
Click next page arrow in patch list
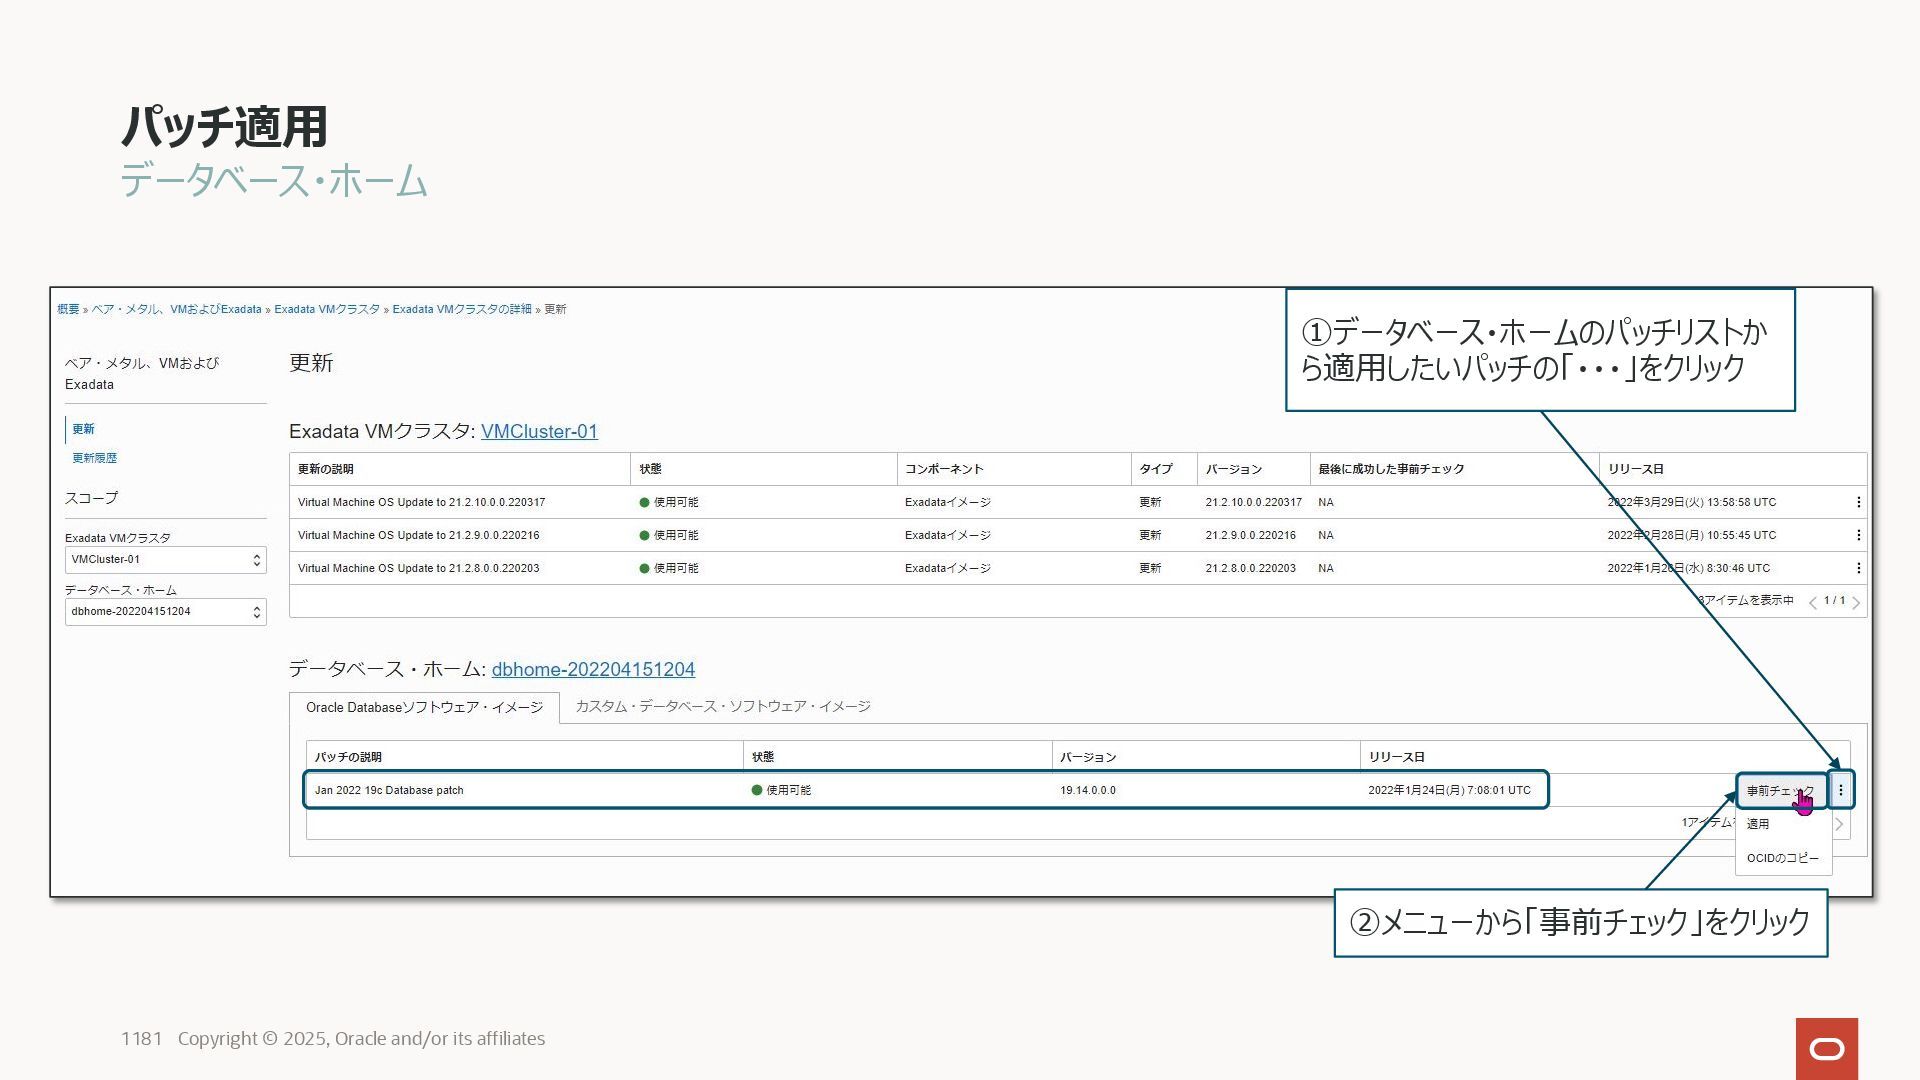(1838, 824)
